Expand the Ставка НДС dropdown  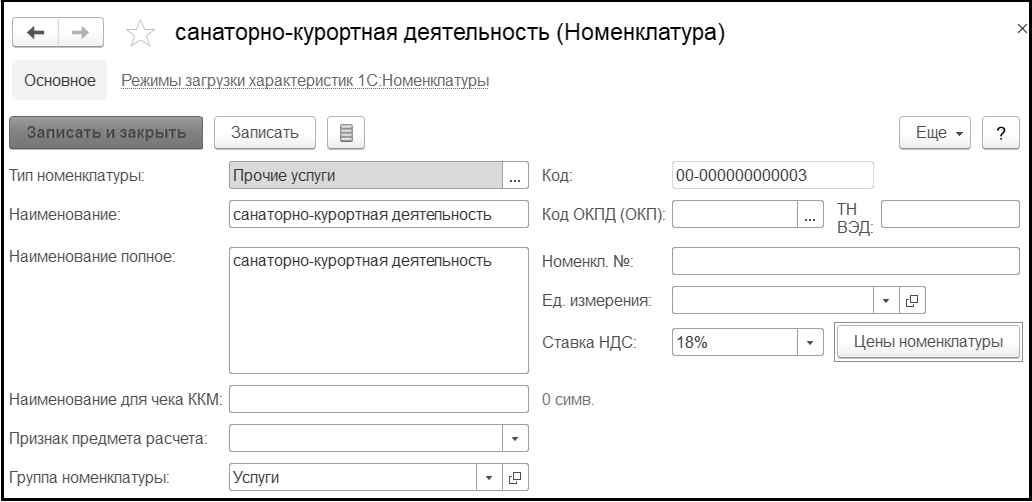click(x=809, y=342)
